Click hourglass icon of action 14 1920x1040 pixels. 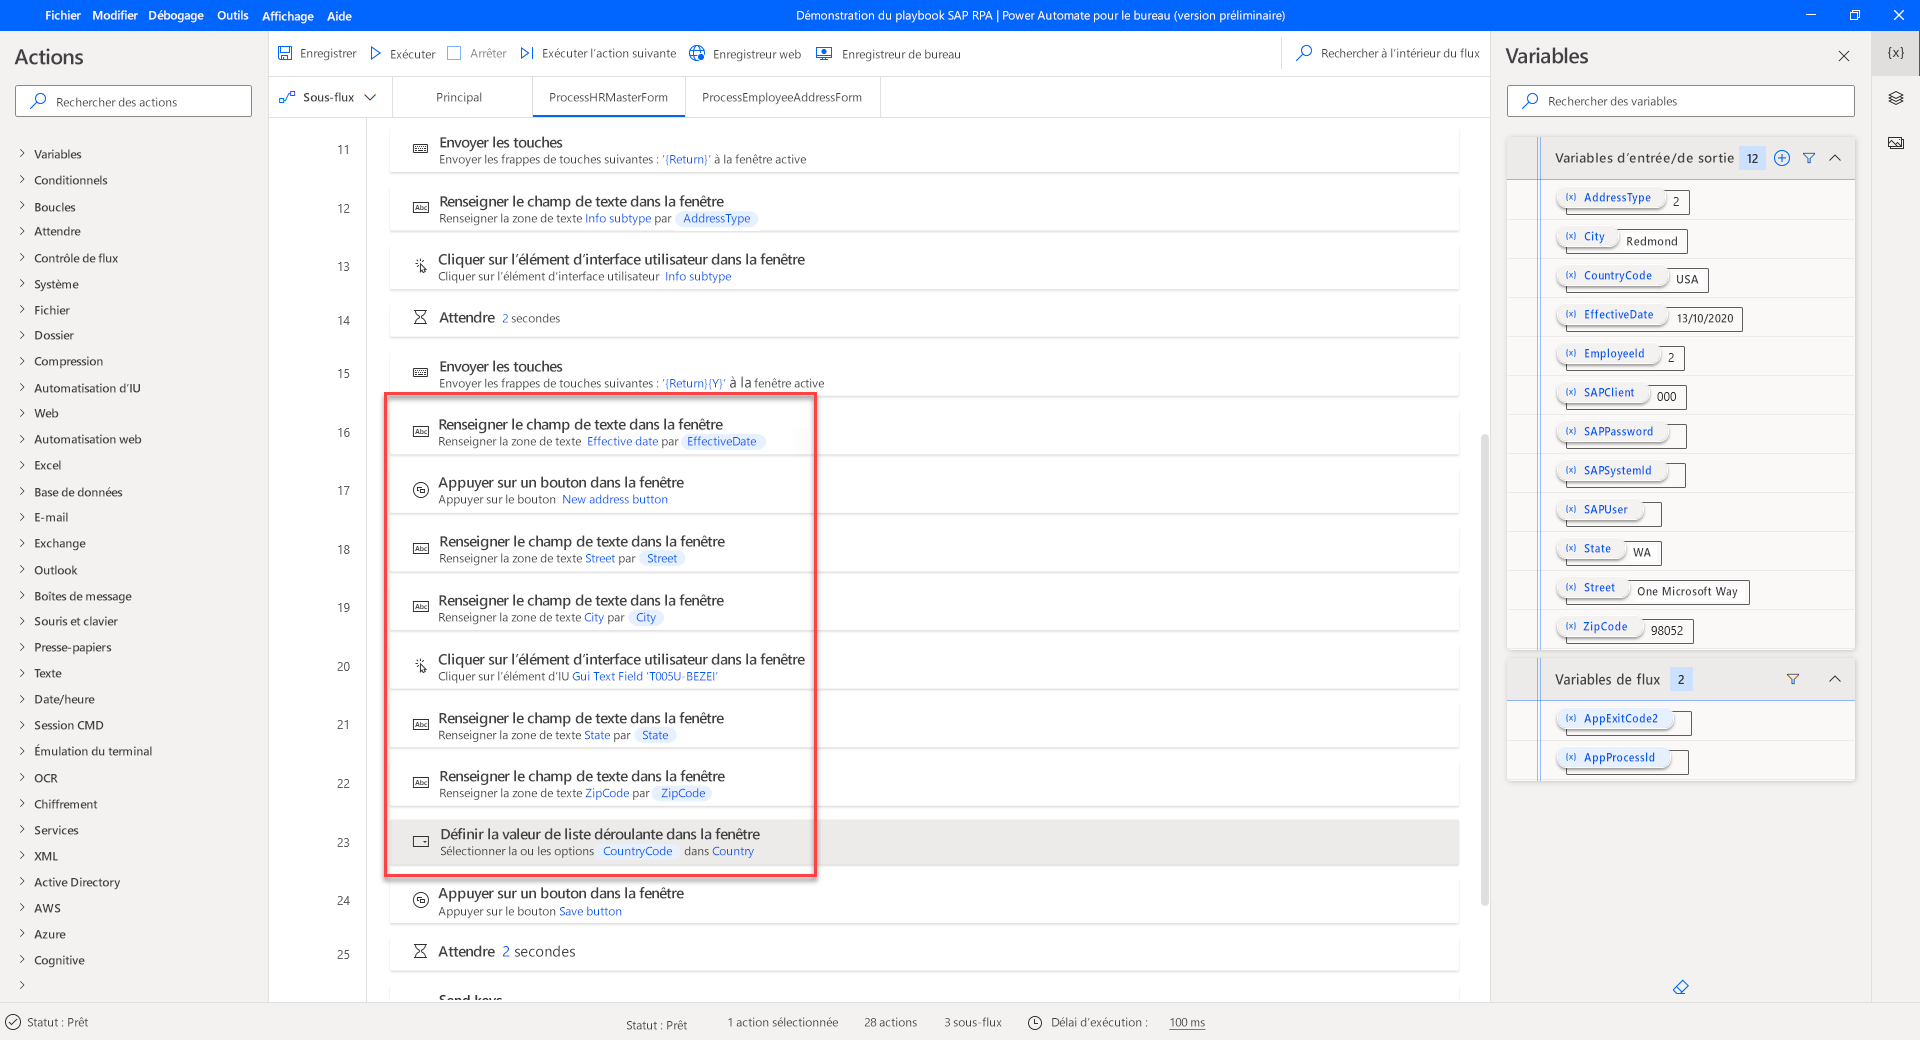(421, 318)
